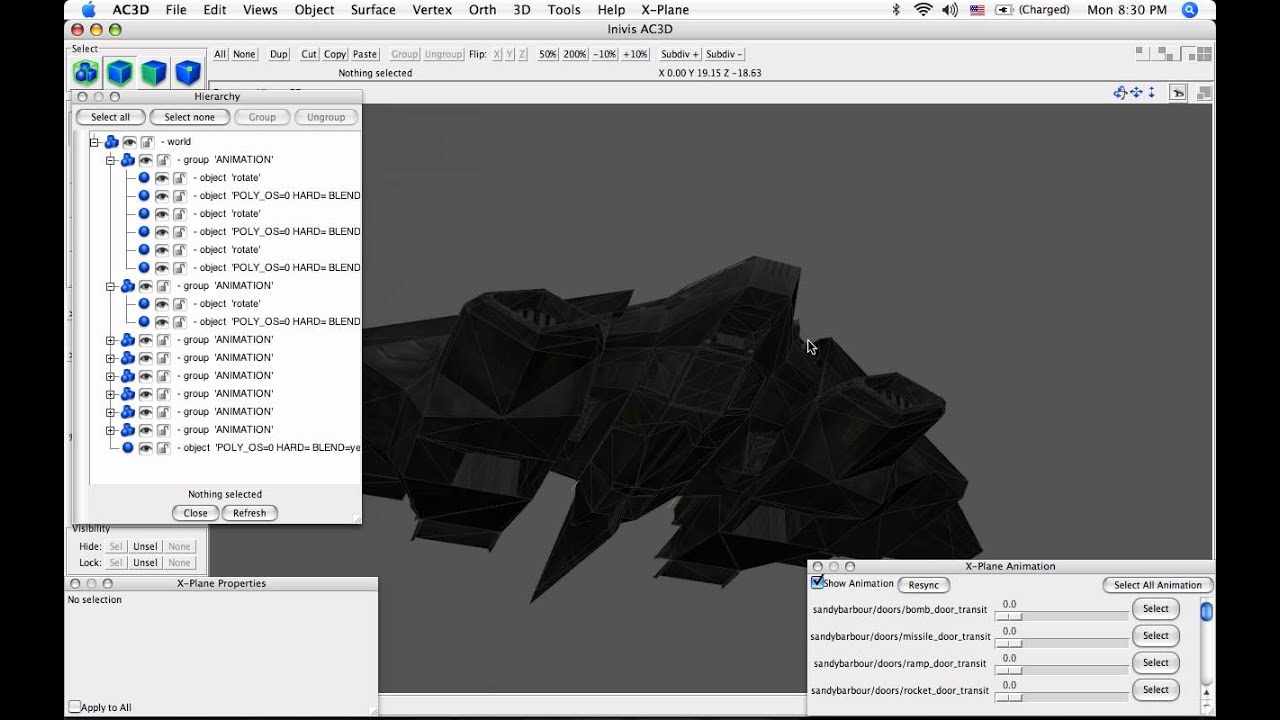Collapse the world tree node
The width and height of the screenshot is (1280, 720).
[x=95, y=142]
